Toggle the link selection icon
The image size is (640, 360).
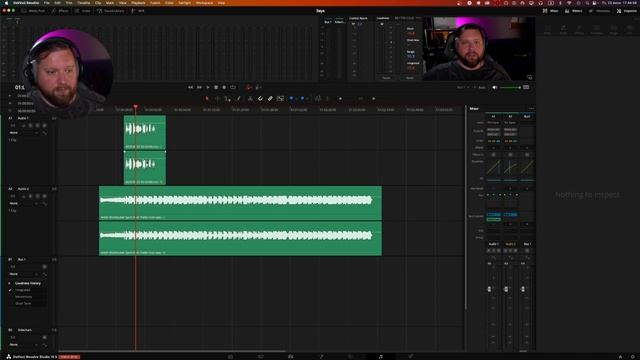click(x=270, y=98)
